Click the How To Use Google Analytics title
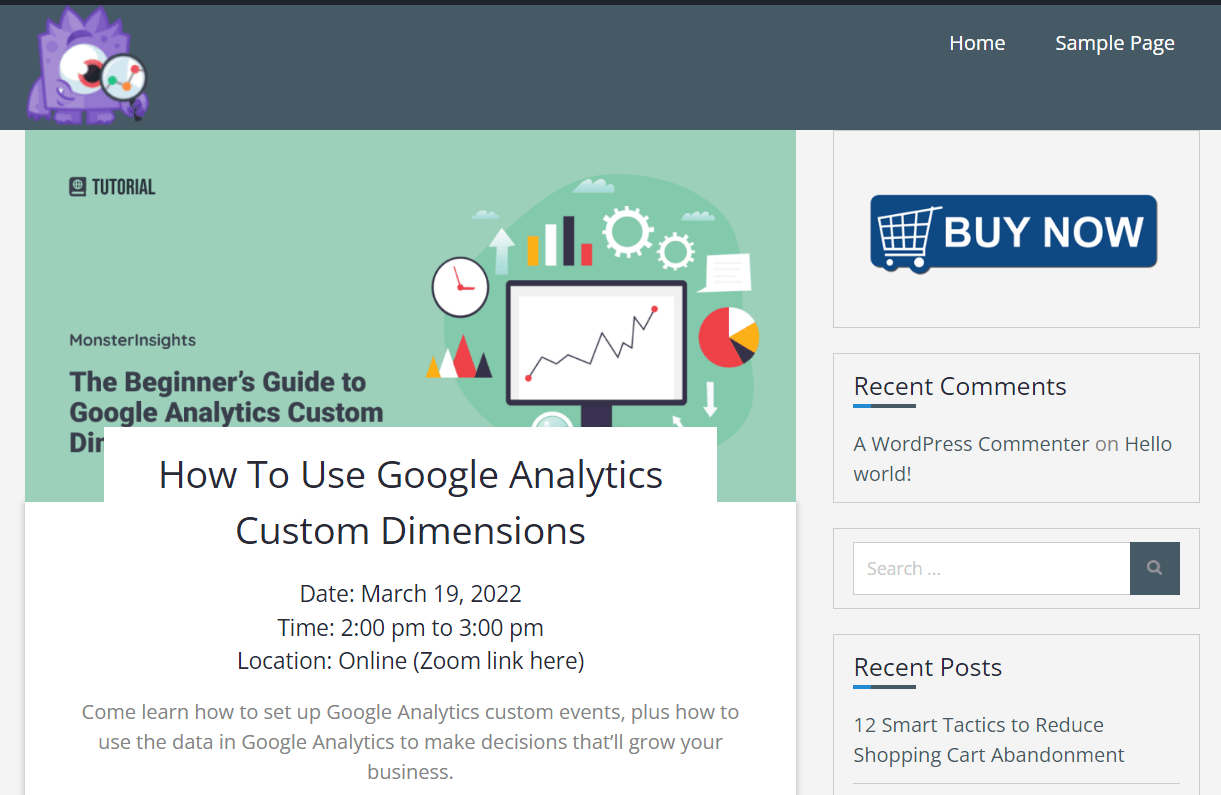This screenshot has width=1221, height=795. pyautogui.click(x=410, y=502)
